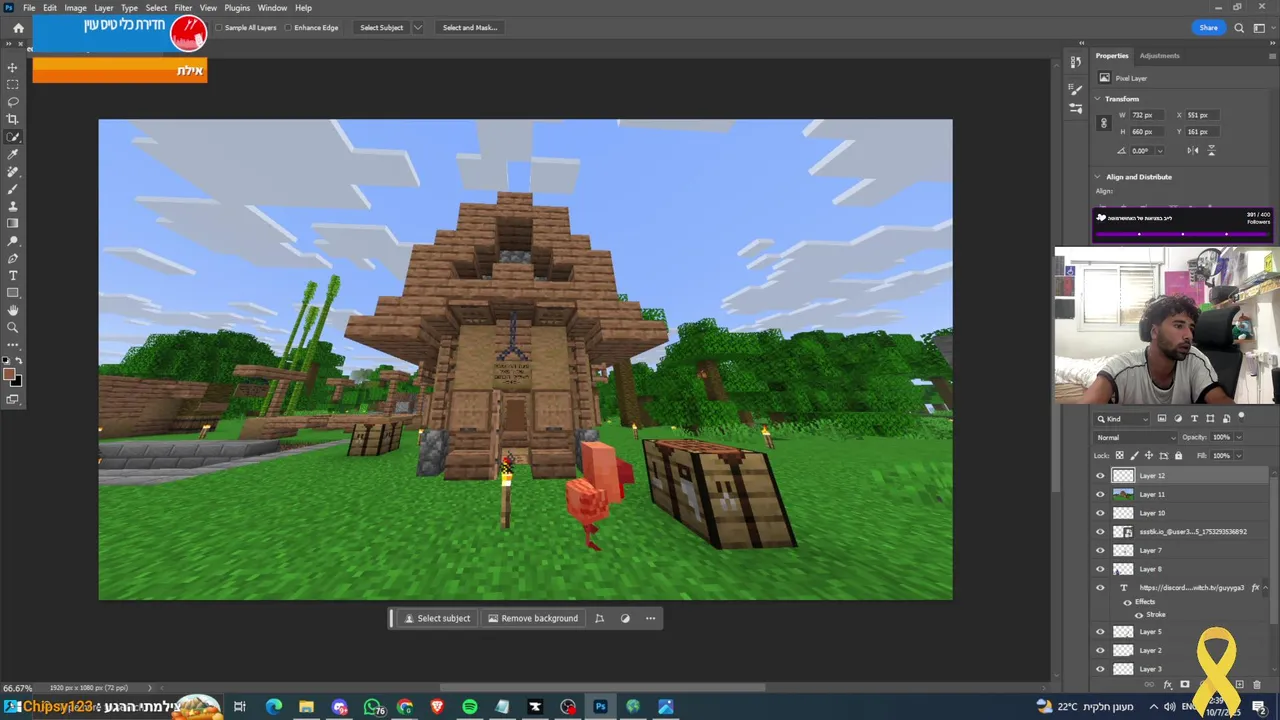Select the Lasso tool
This screenshot has height=720, width=1280.
point(13,102)
